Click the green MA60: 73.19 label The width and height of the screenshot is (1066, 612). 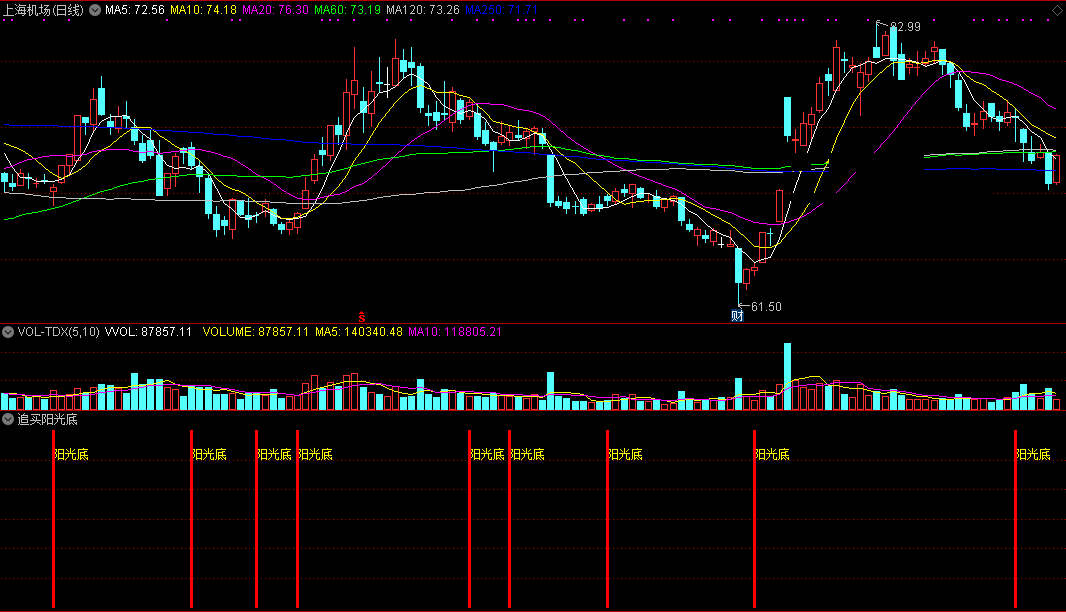click(x=347, y=10)
